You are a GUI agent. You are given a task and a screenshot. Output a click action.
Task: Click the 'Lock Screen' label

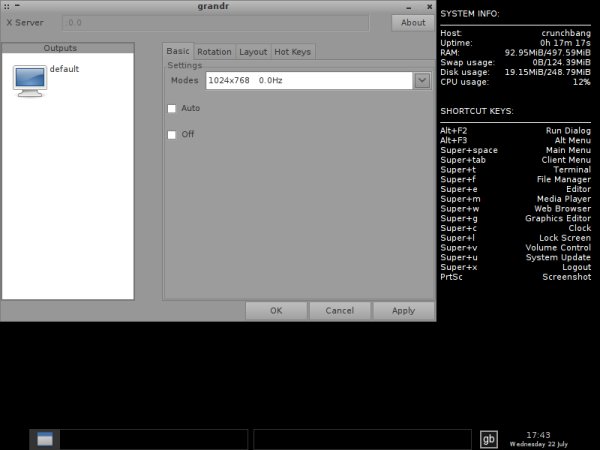click(x=565, y=238)
